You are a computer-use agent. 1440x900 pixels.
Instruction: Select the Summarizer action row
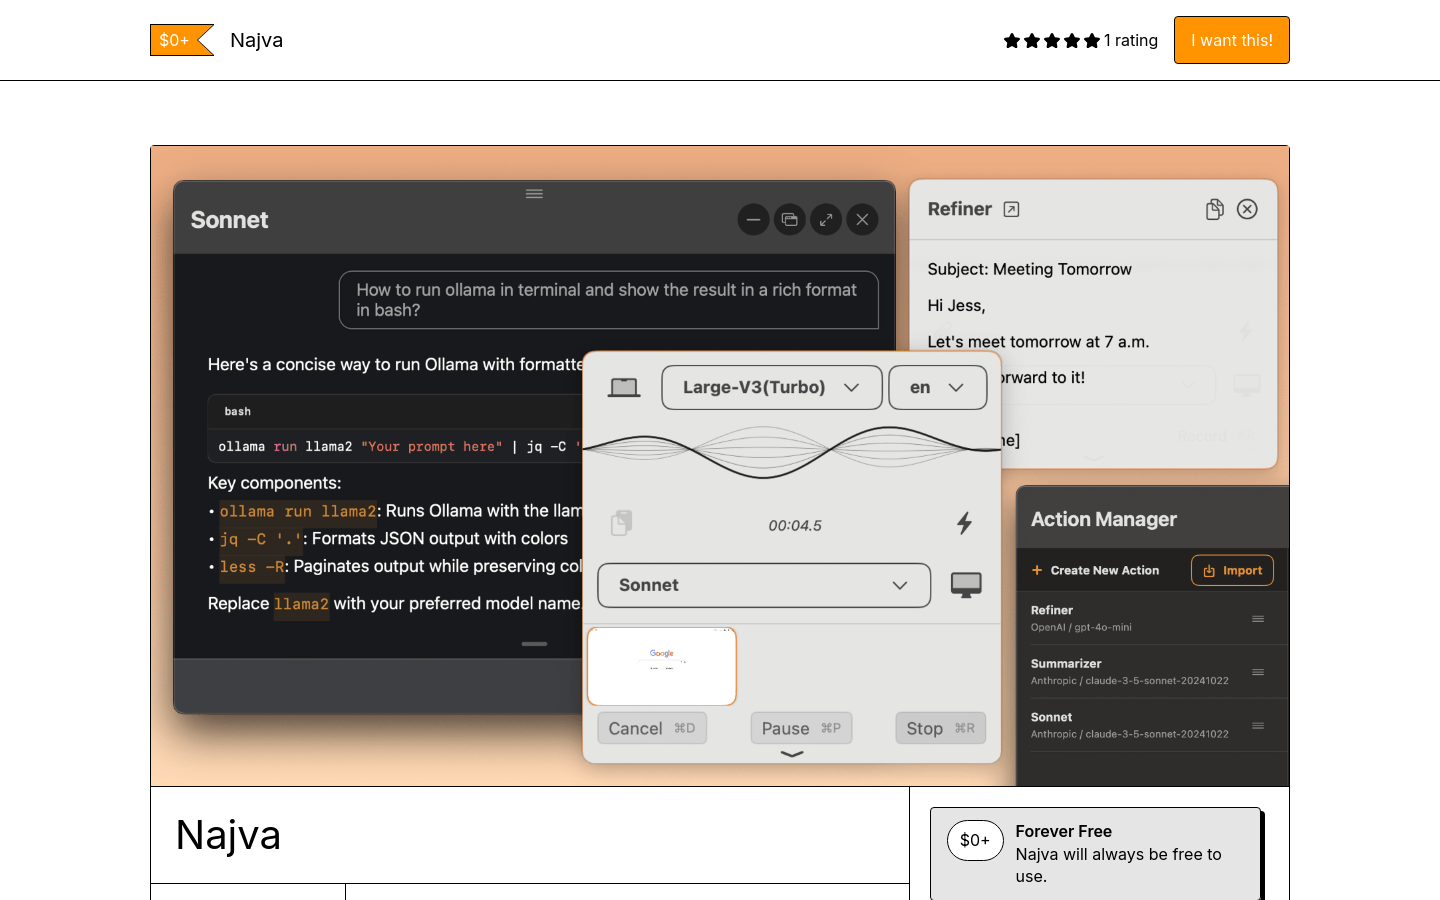(x=1152, y=672)
